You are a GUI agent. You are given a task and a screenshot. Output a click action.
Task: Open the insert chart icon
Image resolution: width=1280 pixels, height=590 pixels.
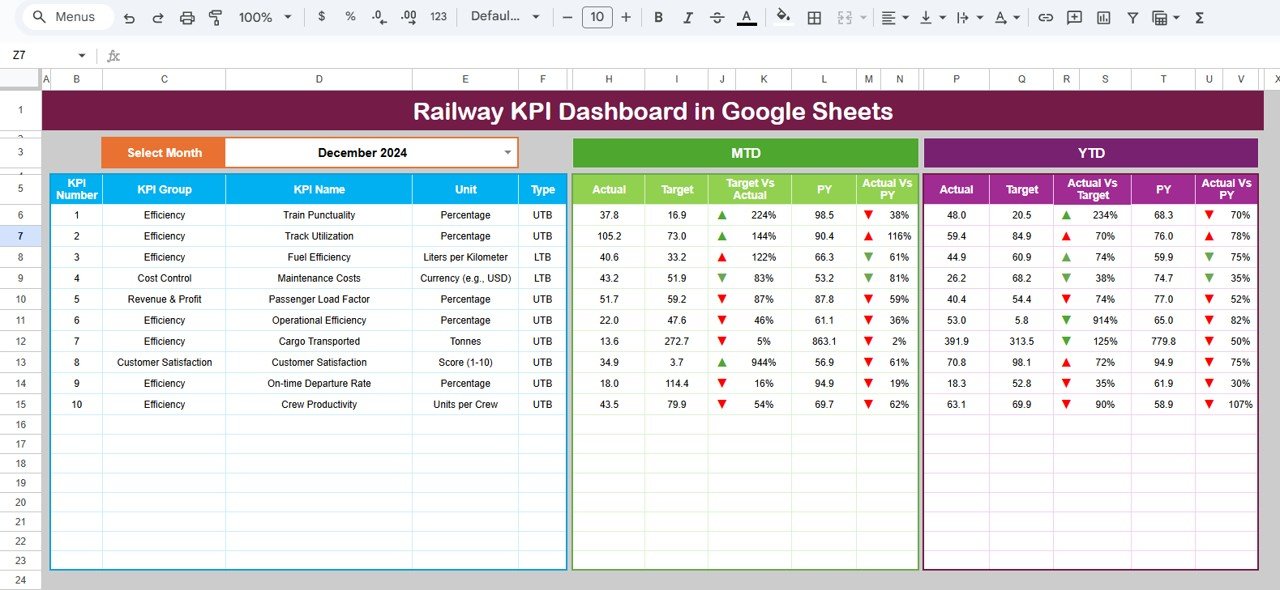click(x=1103, y=17)
